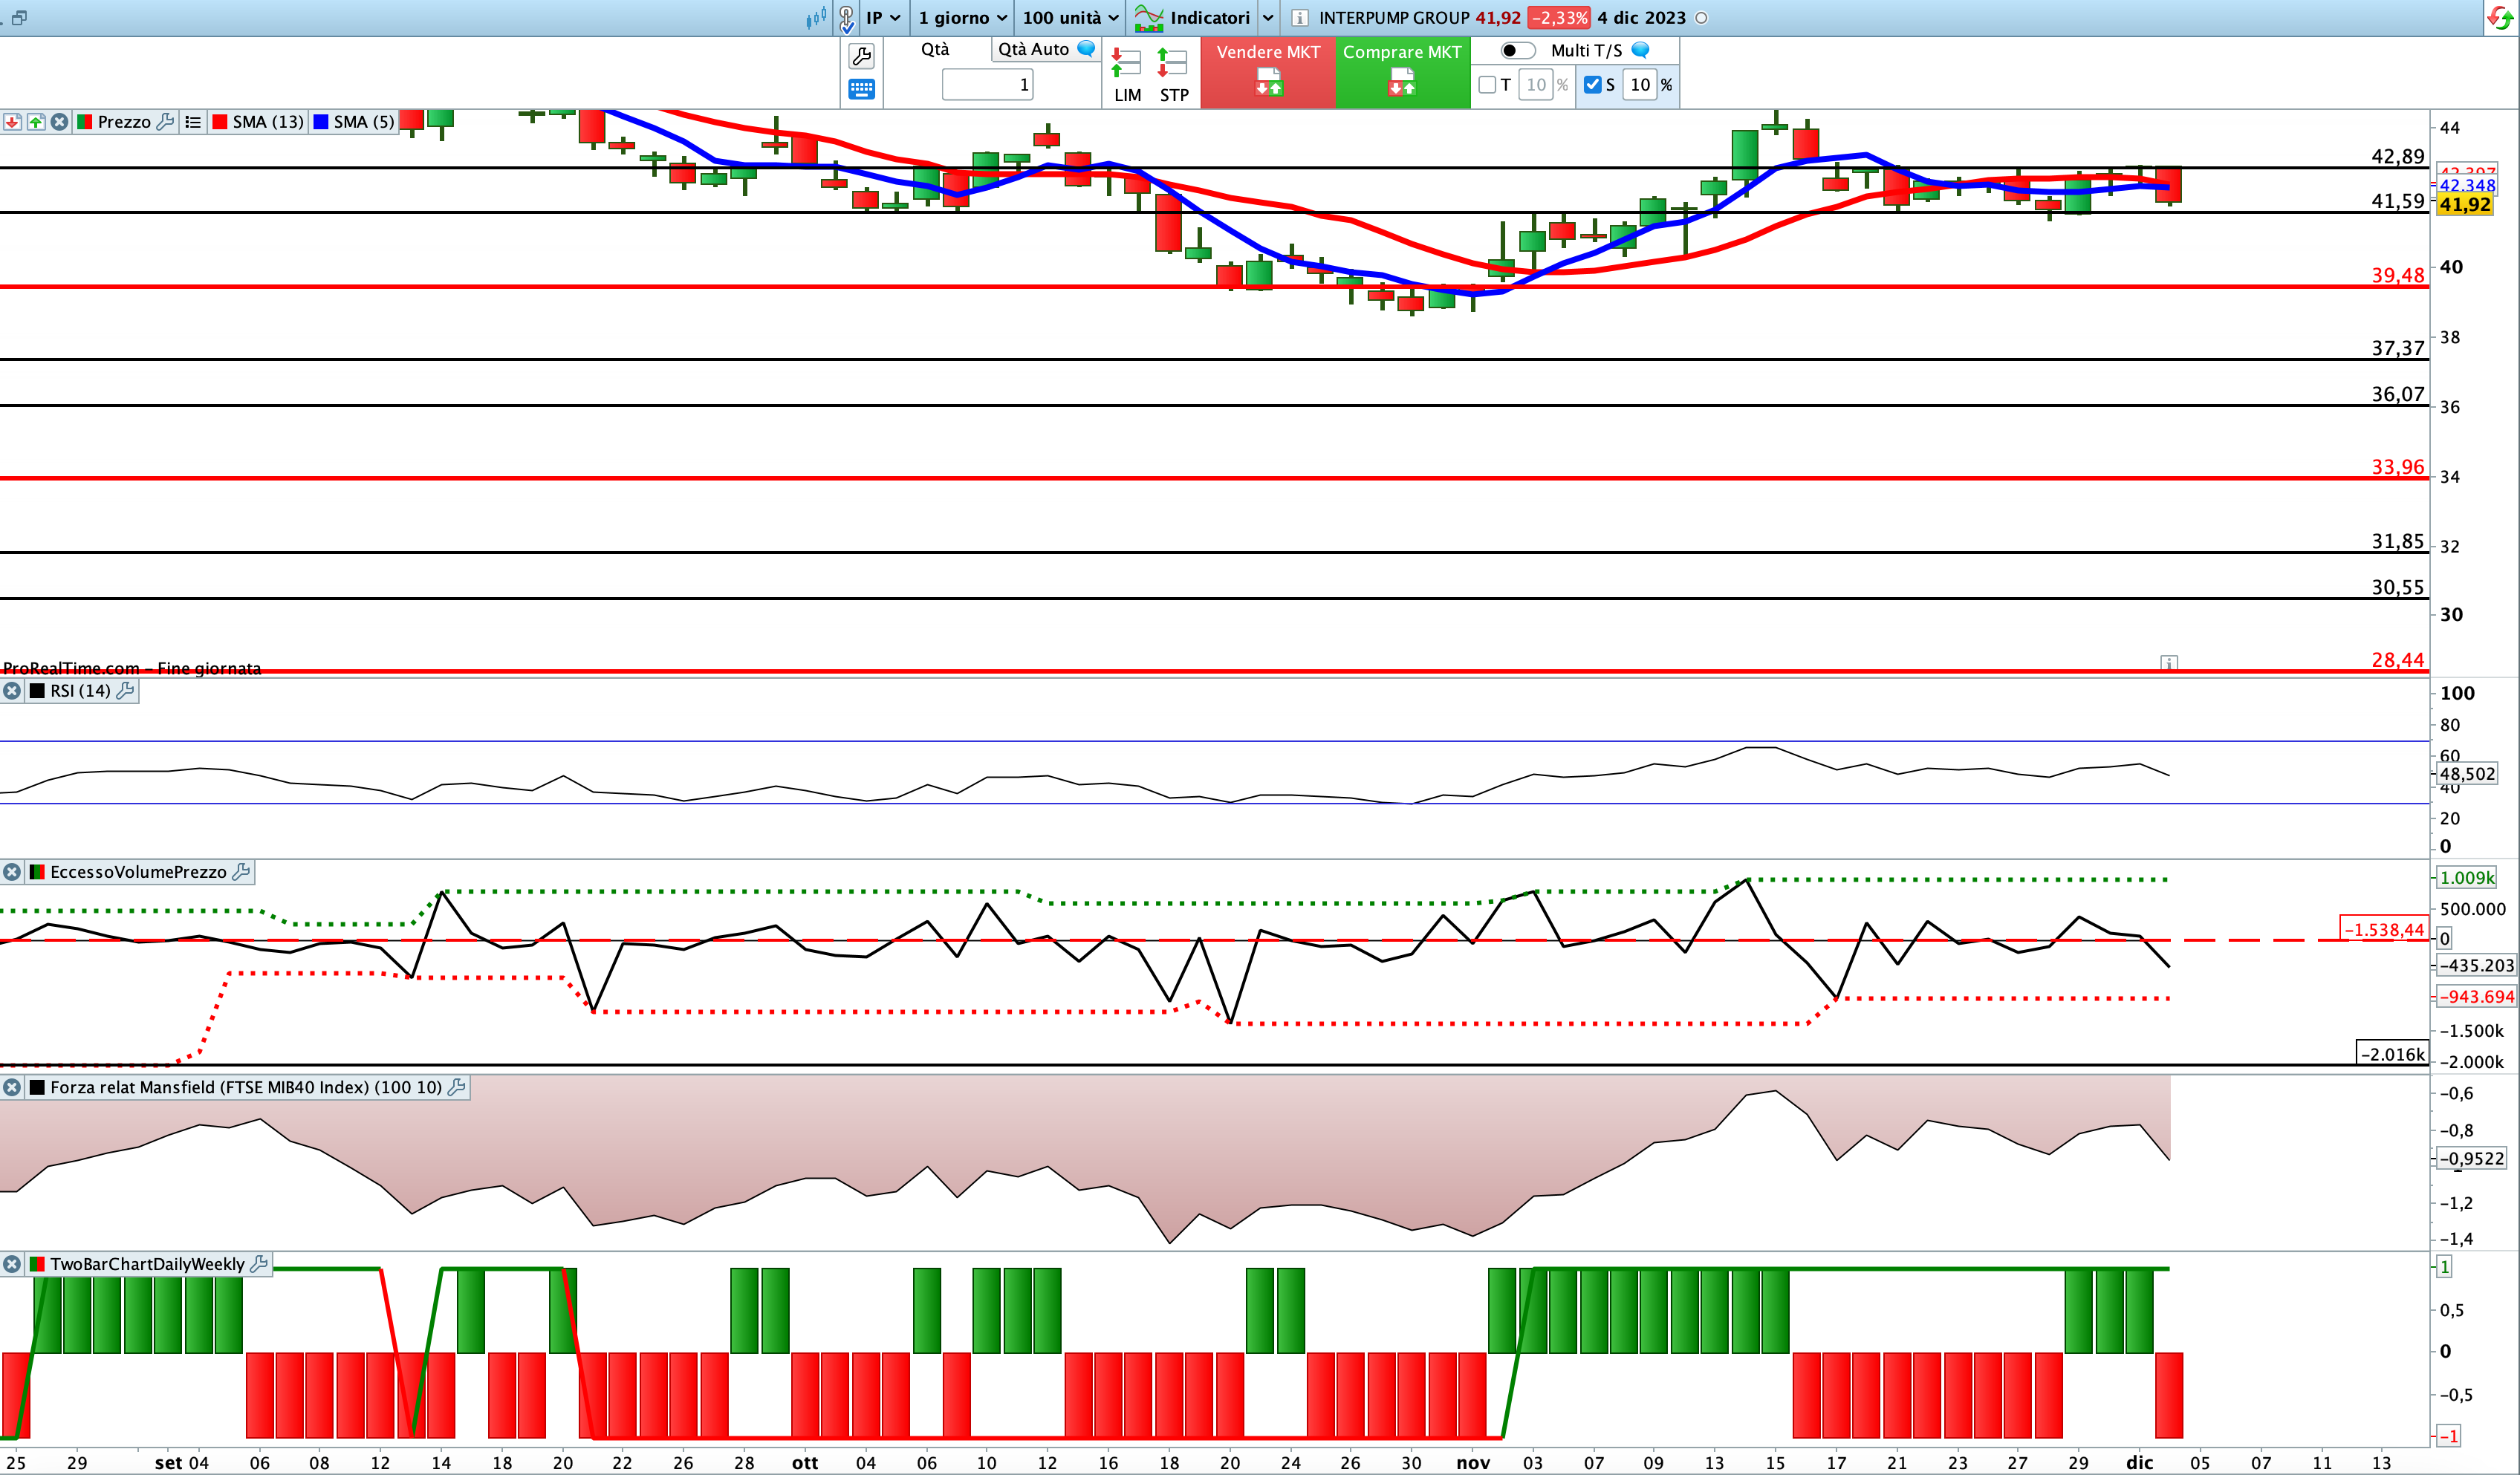Select the SMA (13) indicator label

click(x=268, y=122)
